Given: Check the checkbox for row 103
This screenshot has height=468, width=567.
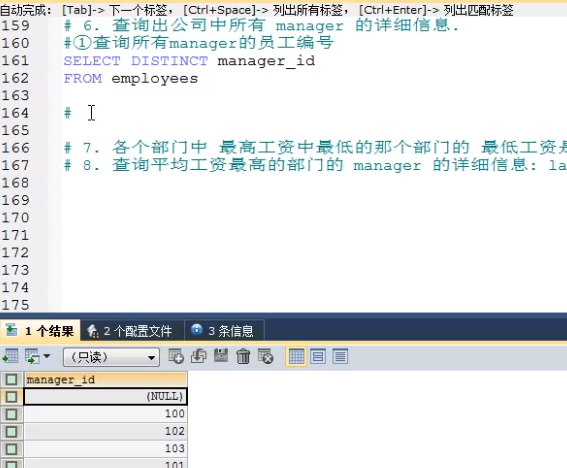Looking at the screenshot, I should pos(12,449).
